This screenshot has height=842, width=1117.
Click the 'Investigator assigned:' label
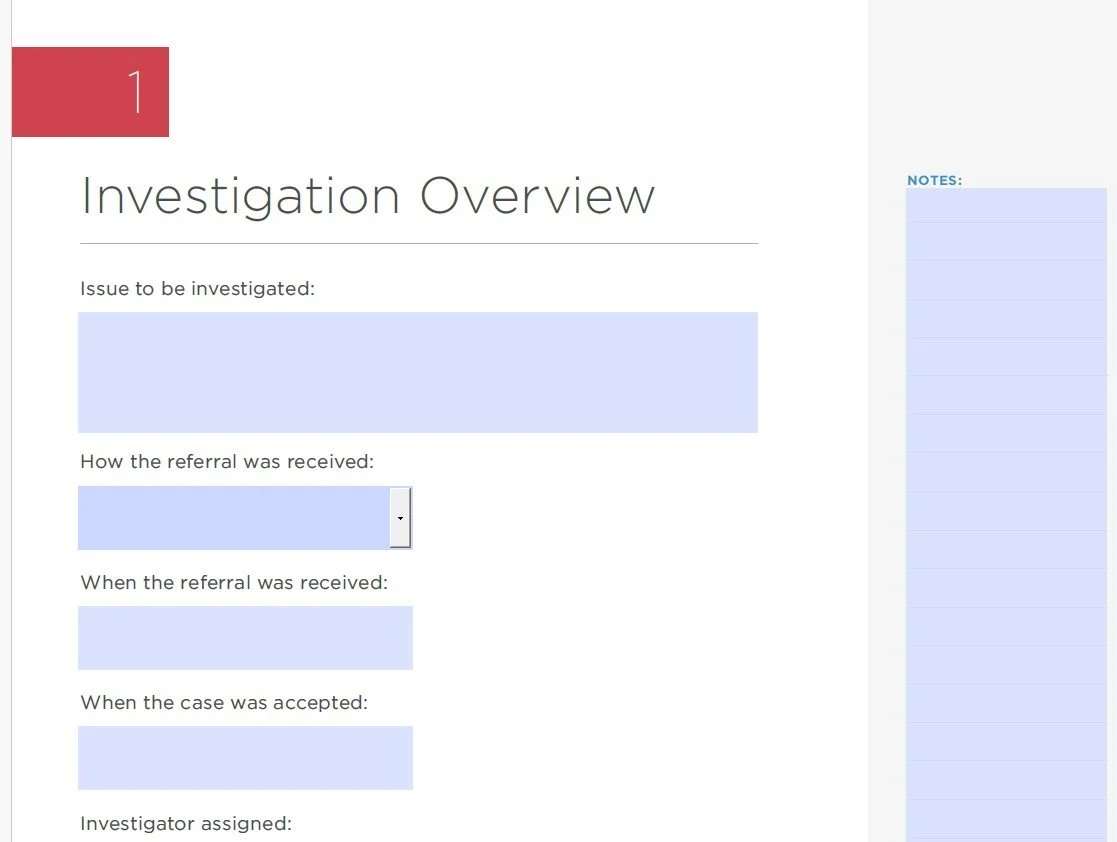[x=186, y=823]
